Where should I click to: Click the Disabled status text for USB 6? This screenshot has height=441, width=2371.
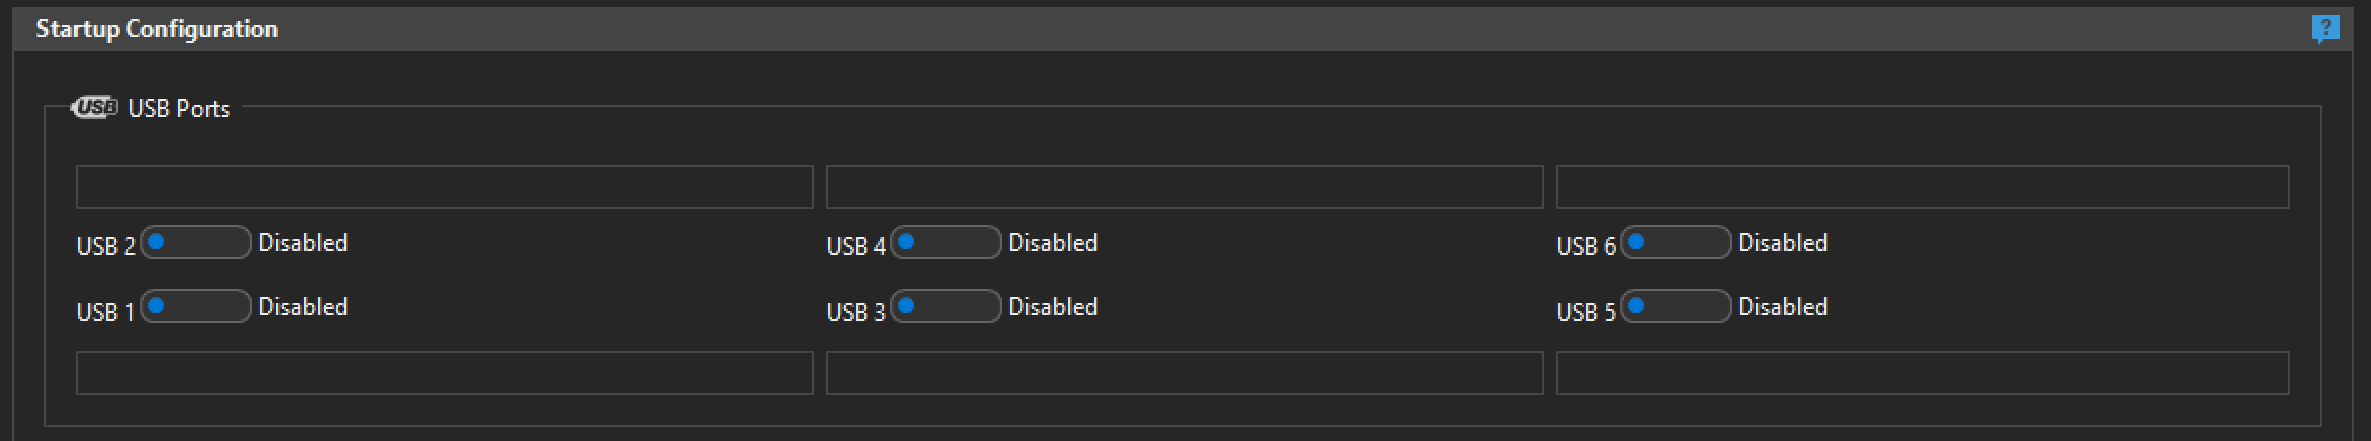[1783, 243]
